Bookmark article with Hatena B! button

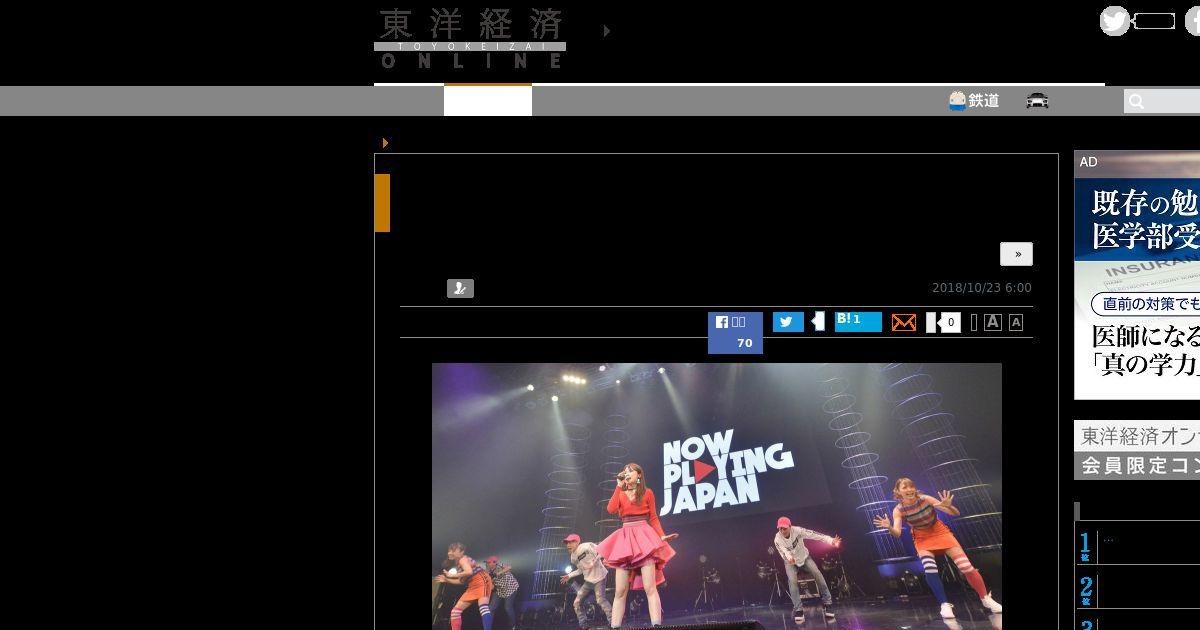pos(857,321)
